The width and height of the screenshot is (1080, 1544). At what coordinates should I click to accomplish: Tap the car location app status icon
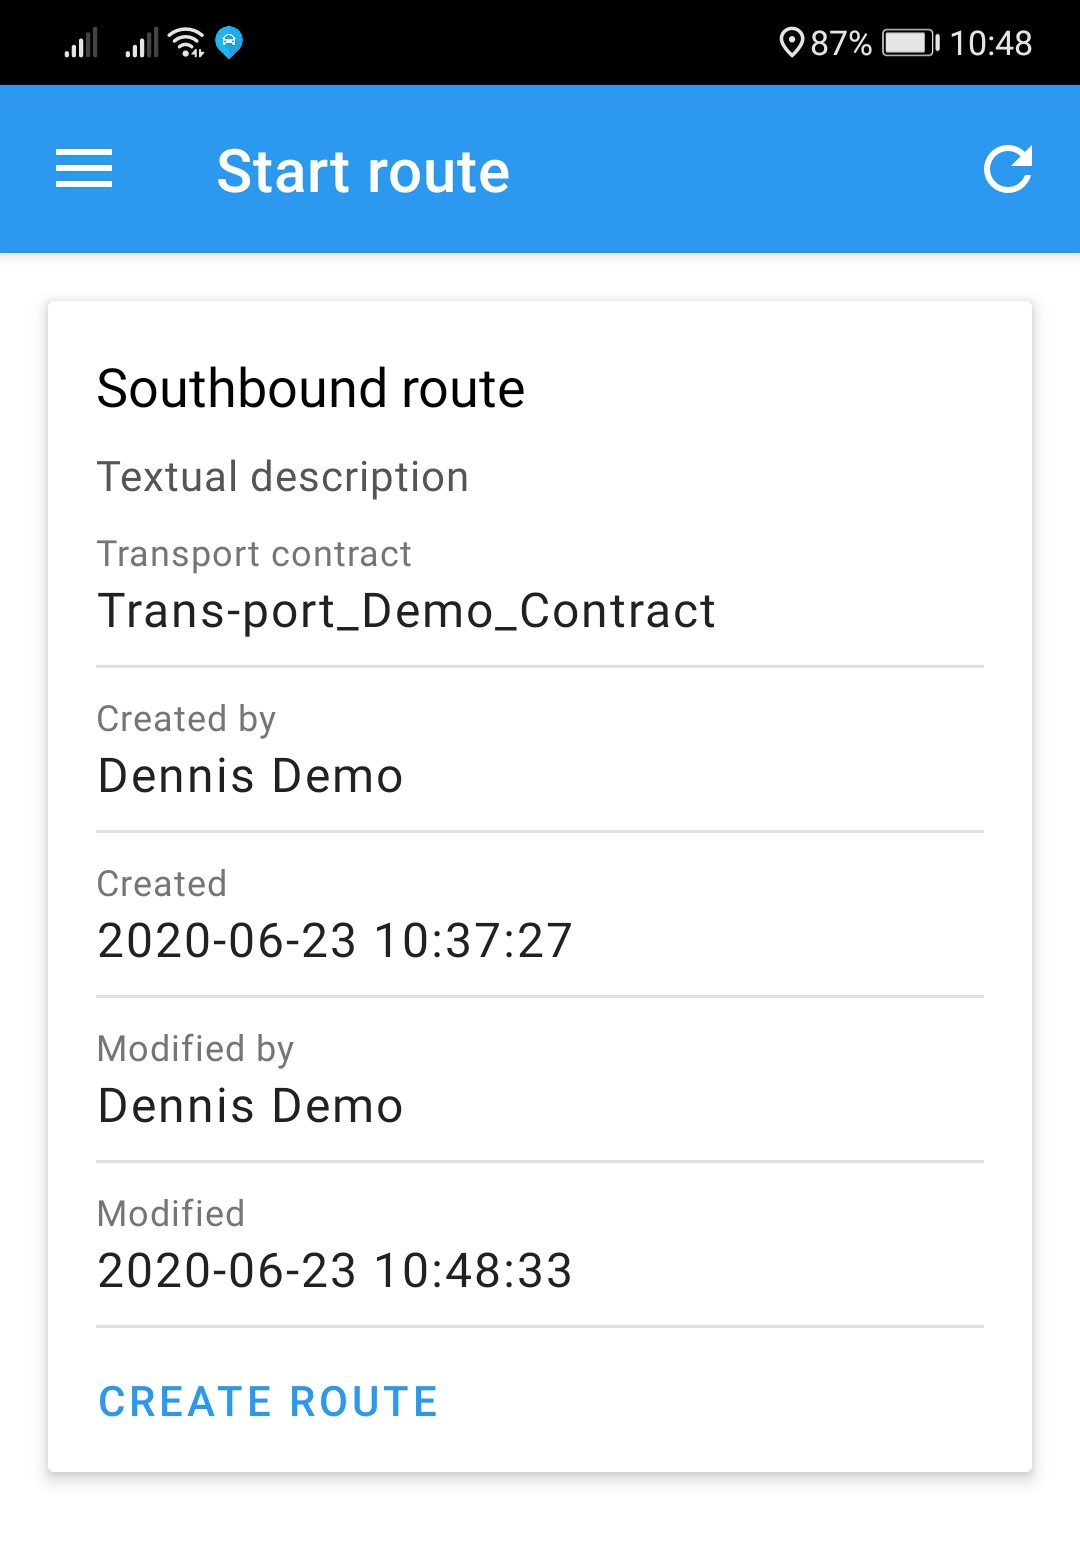click(229, 43)
